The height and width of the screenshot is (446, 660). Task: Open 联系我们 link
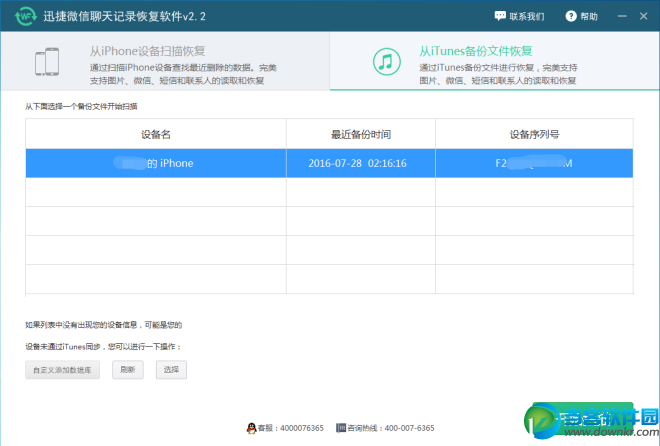tap(519, 16)
